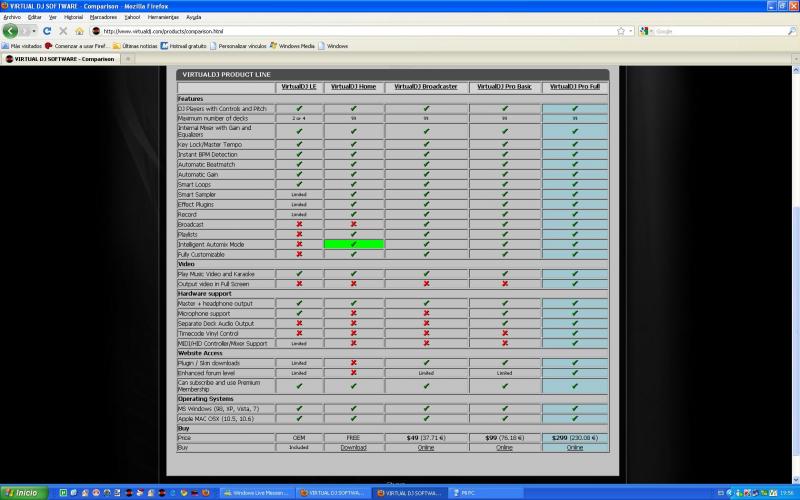Viewport: 800px width, 500px height.
Task: Go back with the green Back arrow
Action: tap(10, 31)
